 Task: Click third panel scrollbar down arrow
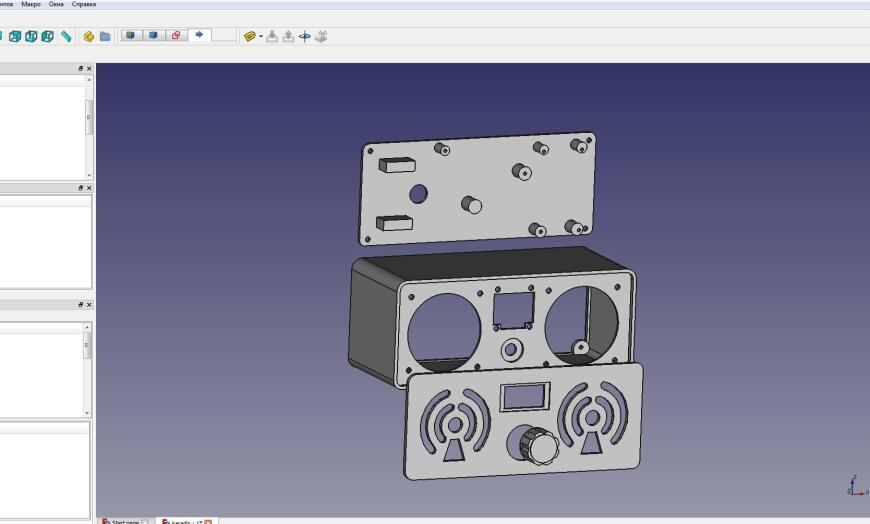(87, 412)
